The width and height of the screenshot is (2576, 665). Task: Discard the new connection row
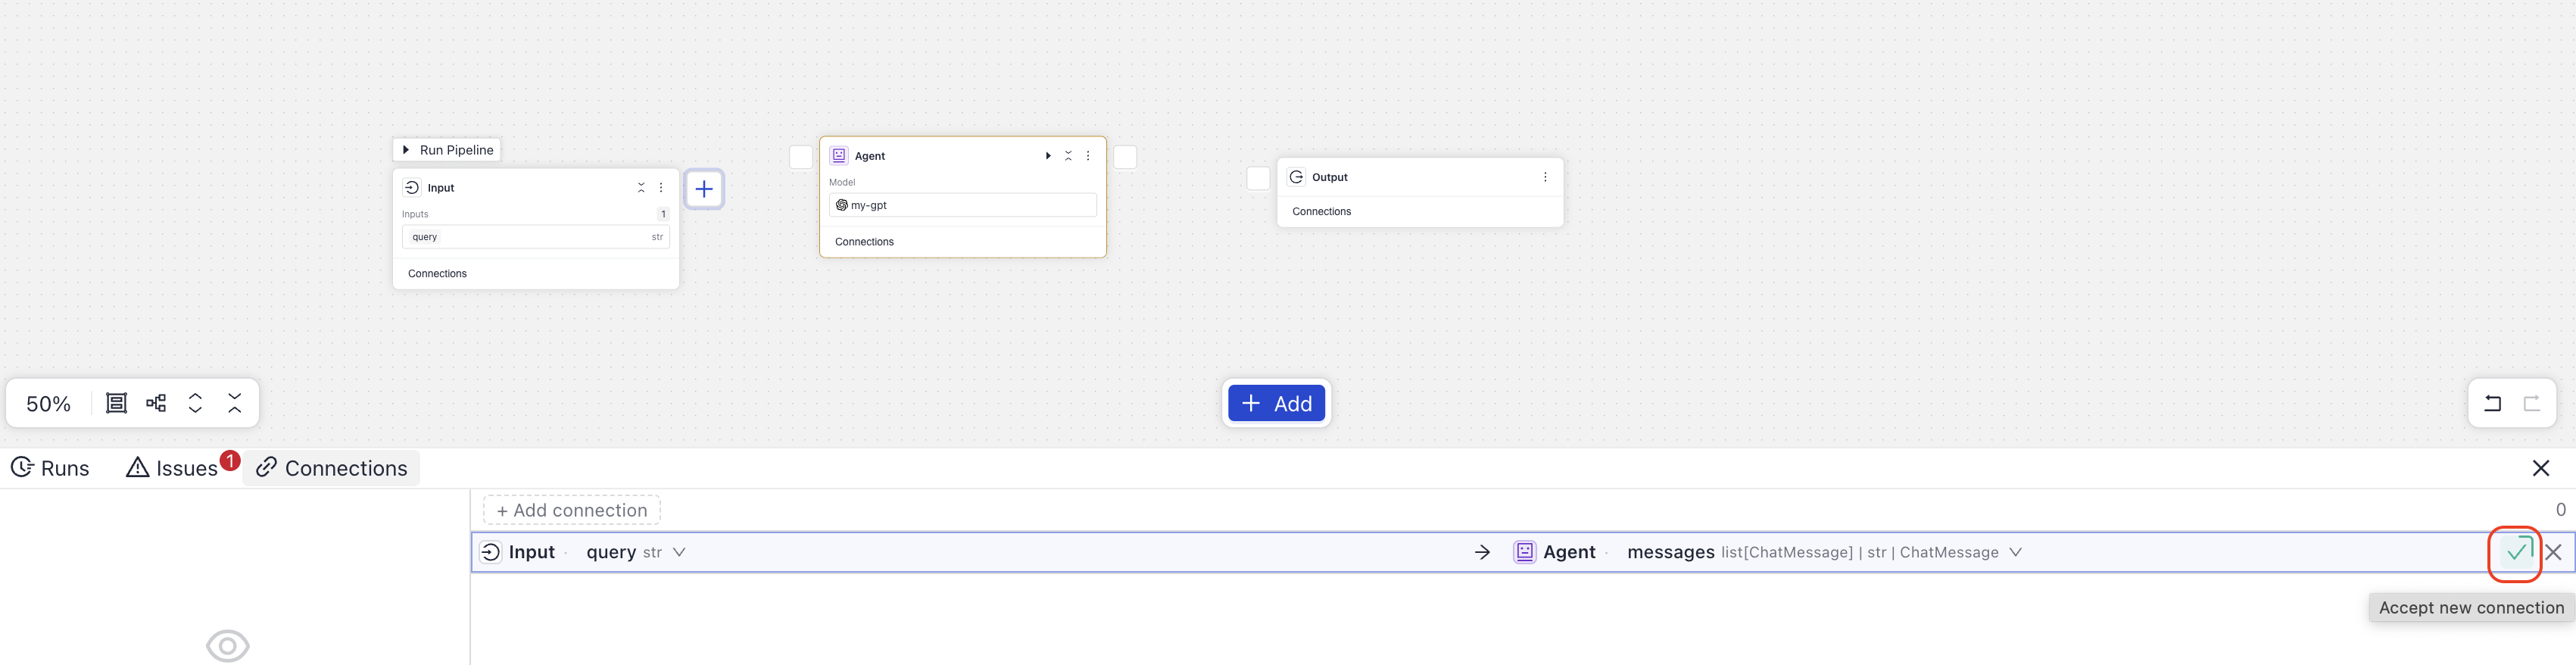click(x=2553, y=552)
